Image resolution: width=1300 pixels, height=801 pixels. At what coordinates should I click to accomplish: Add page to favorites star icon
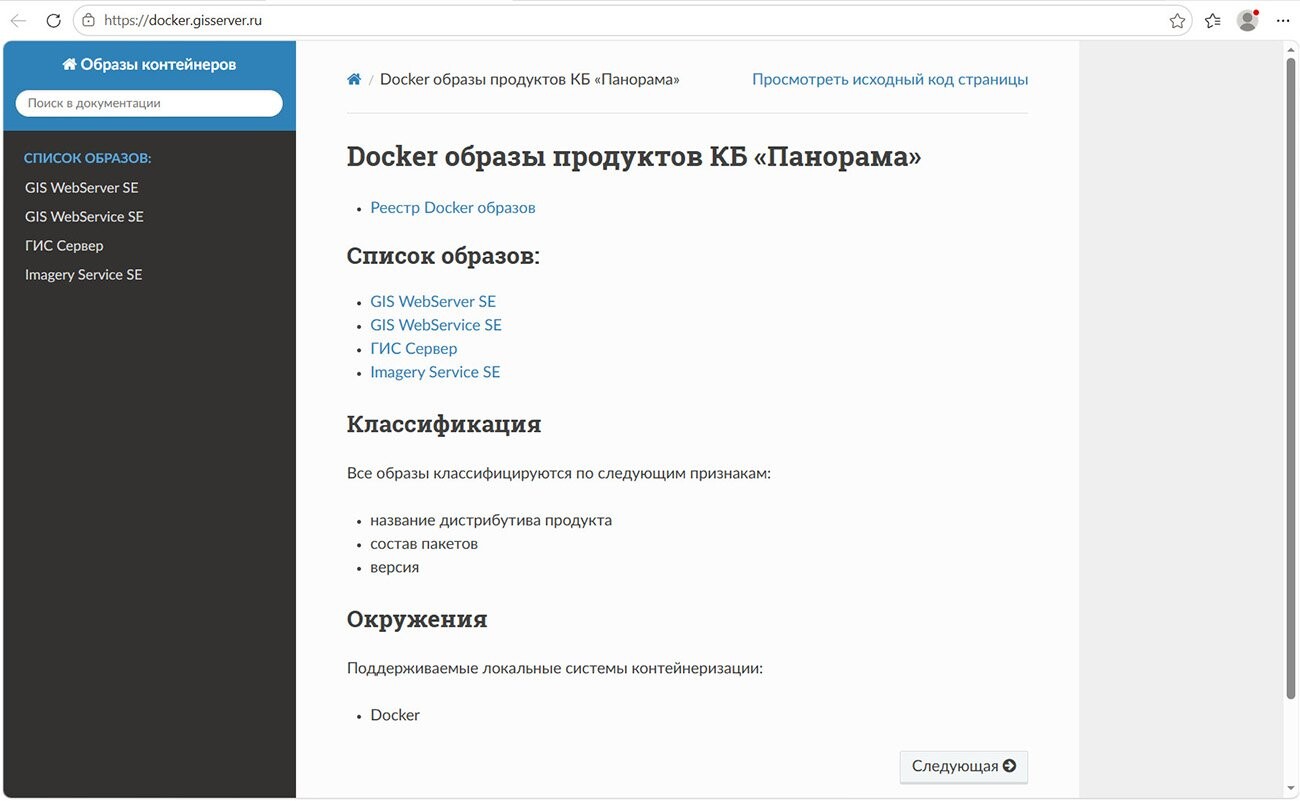point(1177,20)
